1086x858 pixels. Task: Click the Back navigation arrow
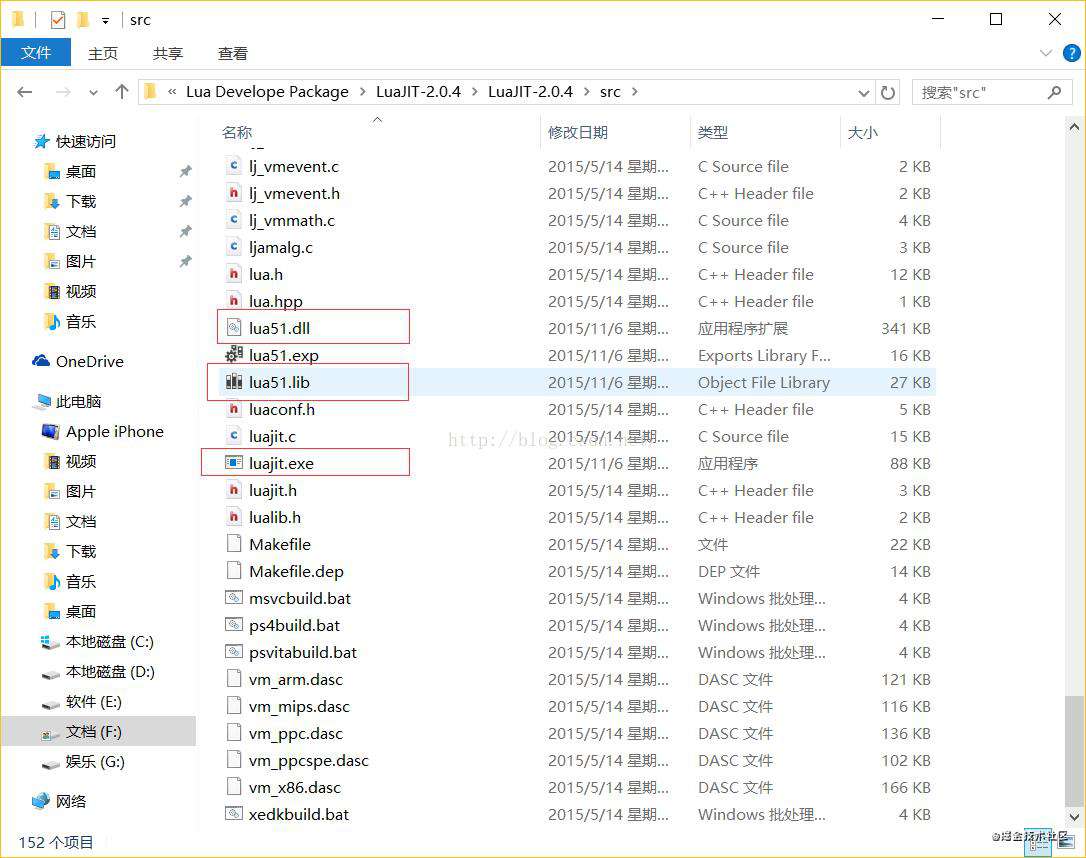tap(25, 91)
